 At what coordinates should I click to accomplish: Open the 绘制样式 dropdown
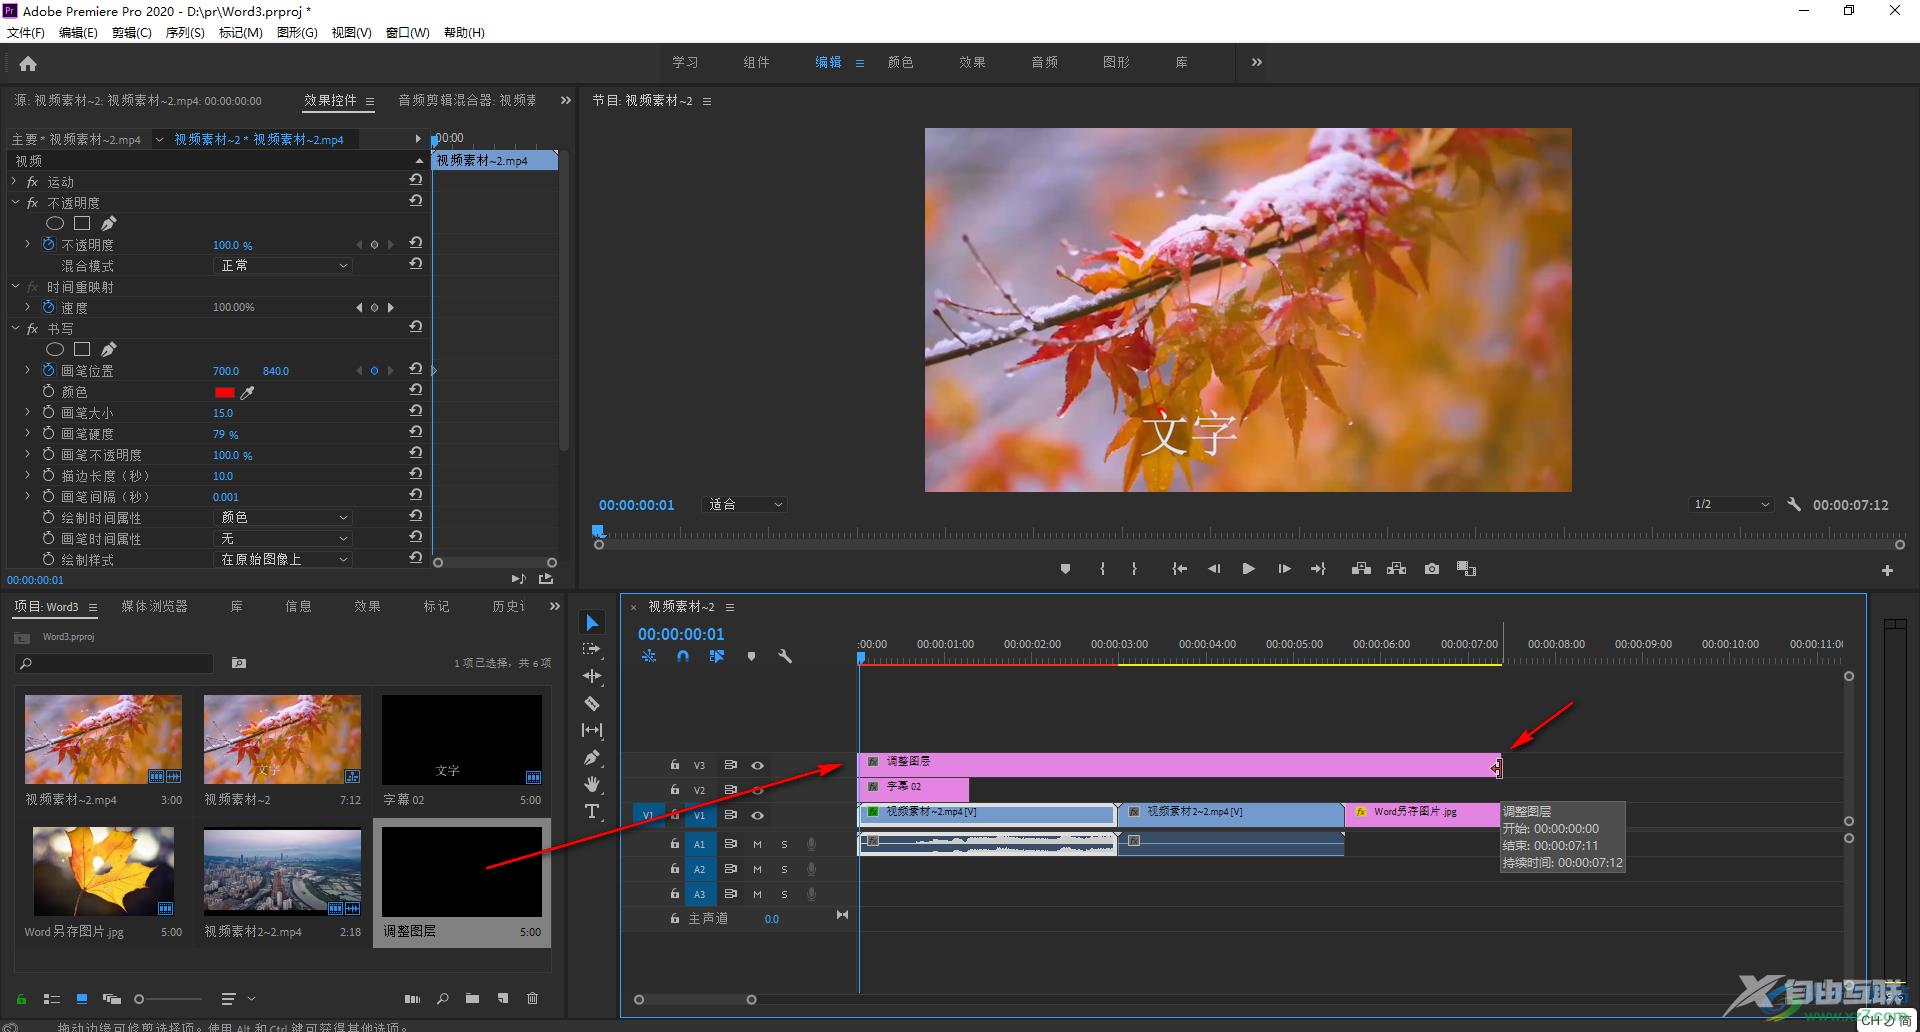[x=283, y=560]
